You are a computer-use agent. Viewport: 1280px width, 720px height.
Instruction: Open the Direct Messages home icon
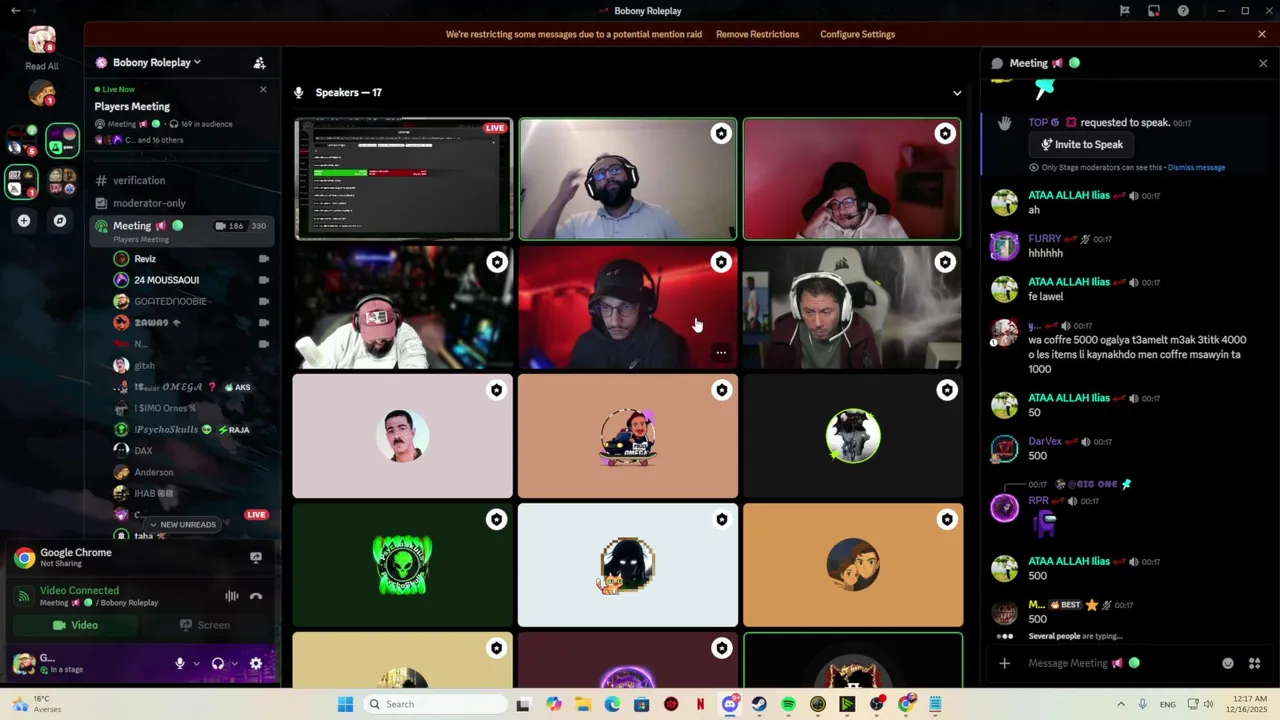(42, 40)
